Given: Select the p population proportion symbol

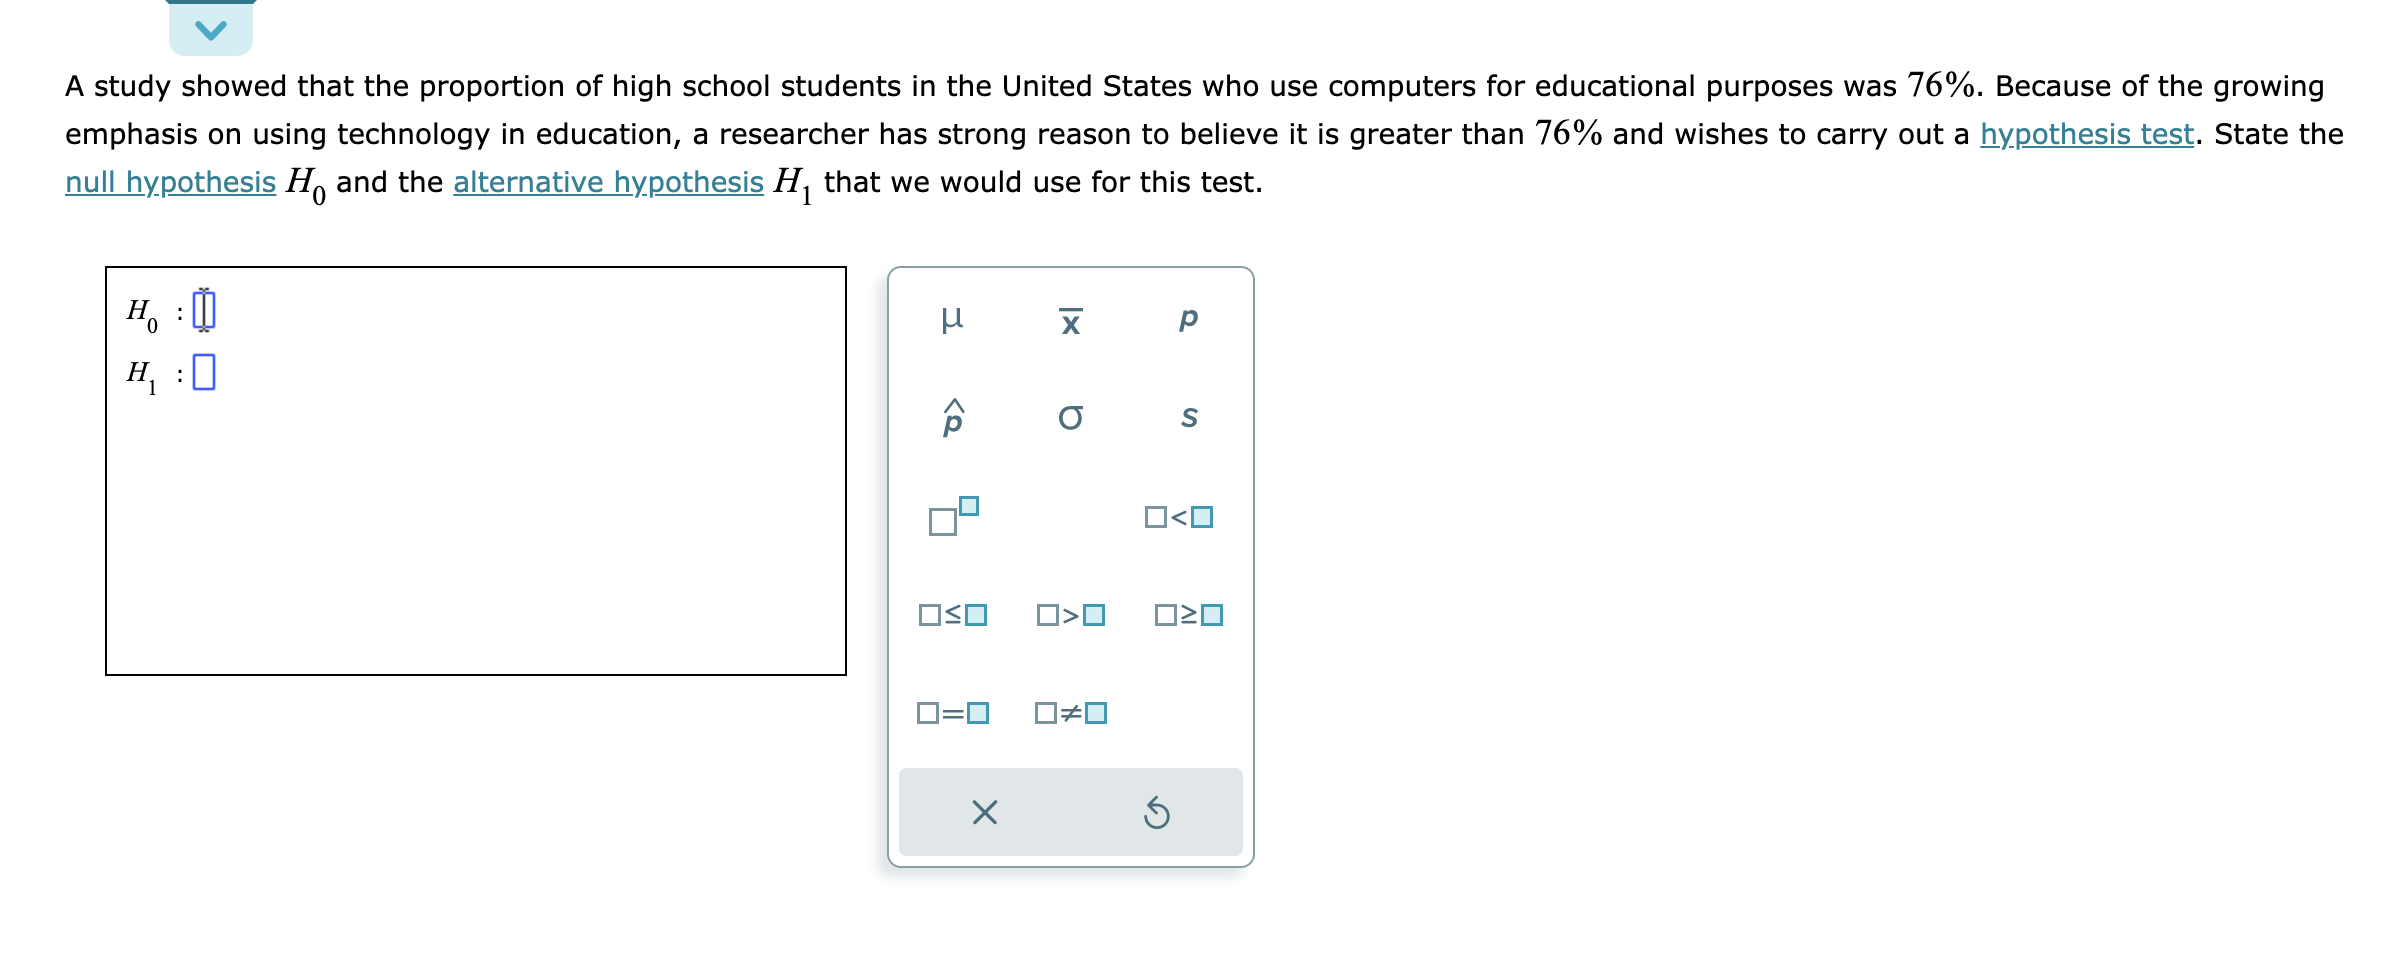Looking at the screenshot, I should click(x=1187, y=318).
